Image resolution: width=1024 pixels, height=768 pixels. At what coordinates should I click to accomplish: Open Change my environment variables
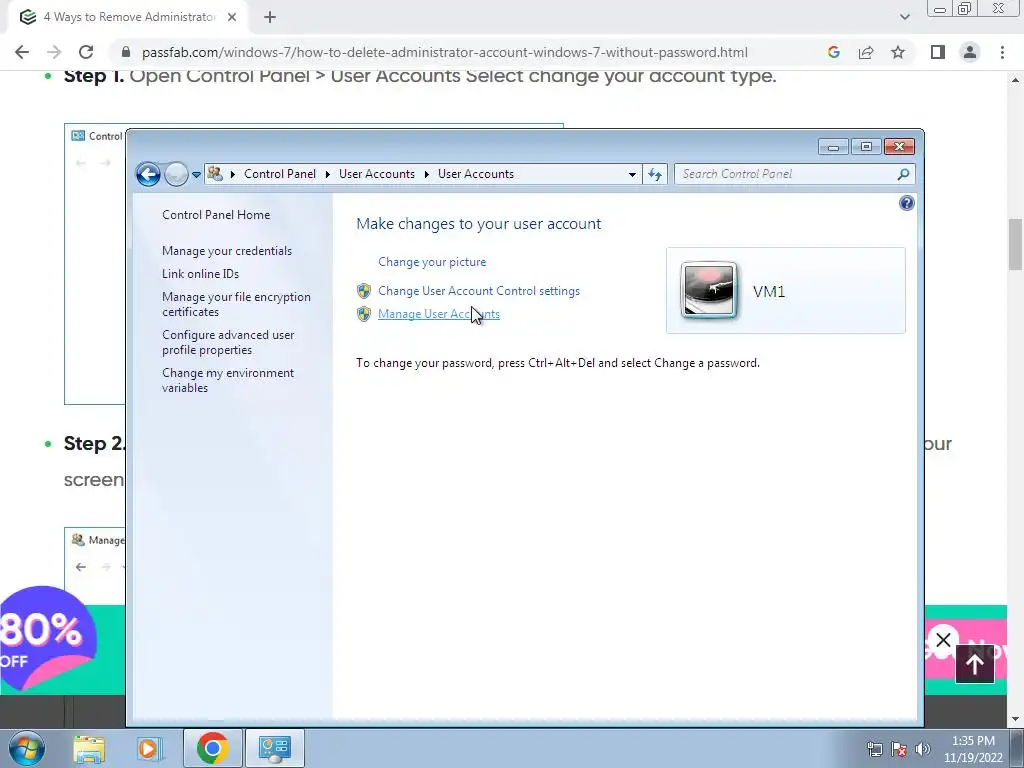point(228,380)
